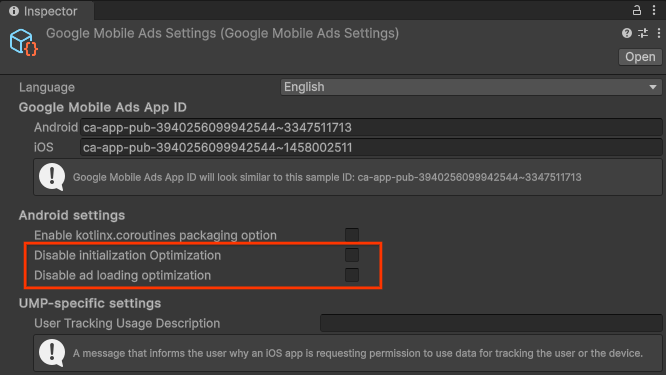Click the Open button
This screenshot has height=375, width=666.
pyautogui.click(x=640, y=57)
